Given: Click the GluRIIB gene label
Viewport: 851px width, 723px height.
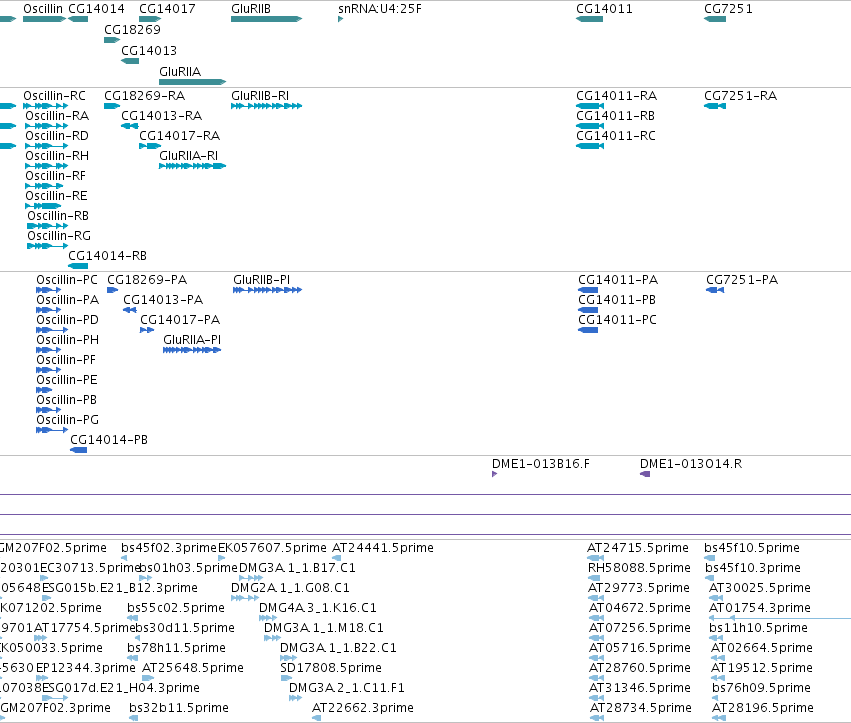Looking at the screenshot, I should pos(251,9).
